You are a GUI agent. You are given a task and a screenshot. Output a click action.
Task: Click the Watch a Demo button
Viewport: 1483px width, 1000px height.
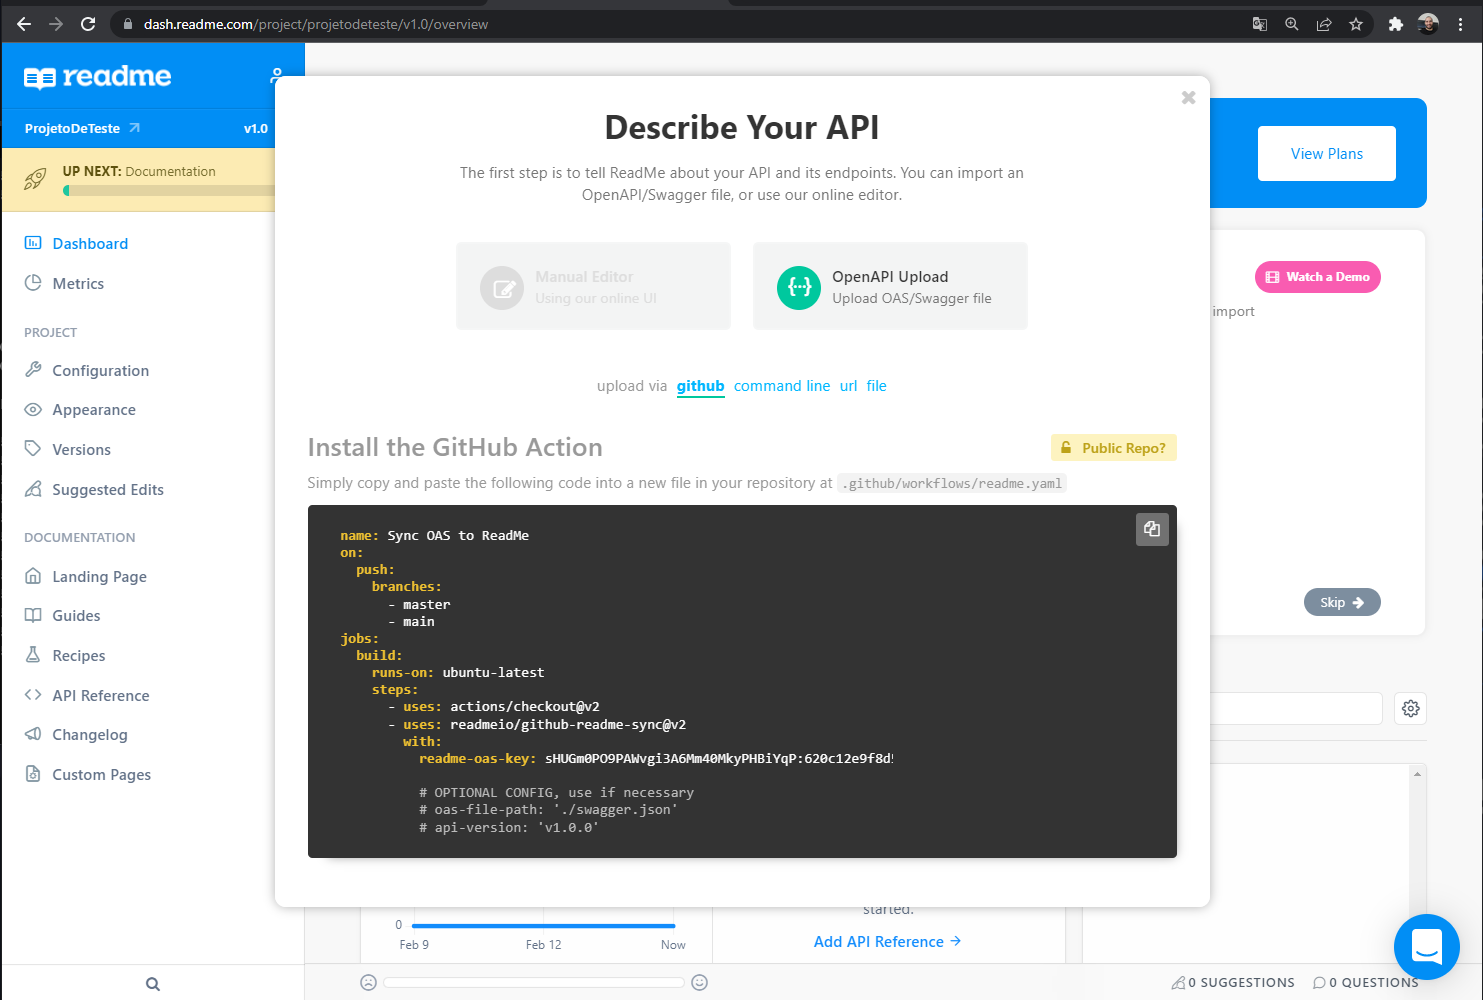(1318, 277)
